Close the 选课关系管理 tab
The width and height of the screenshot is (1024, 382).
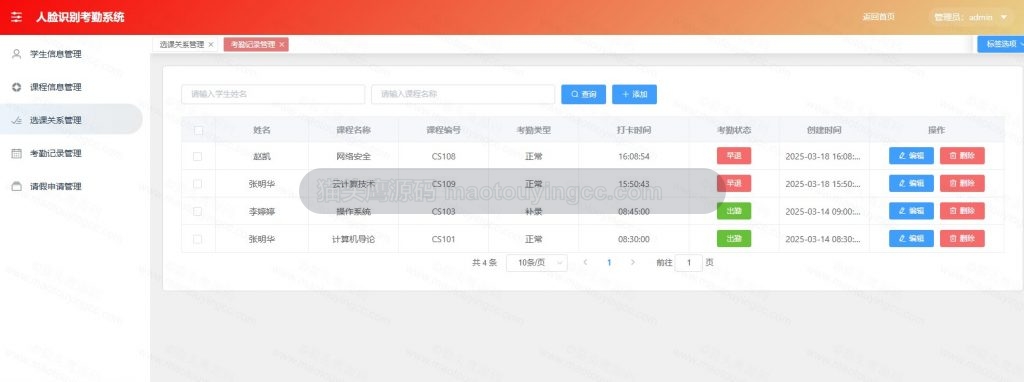tap(210, 44)
